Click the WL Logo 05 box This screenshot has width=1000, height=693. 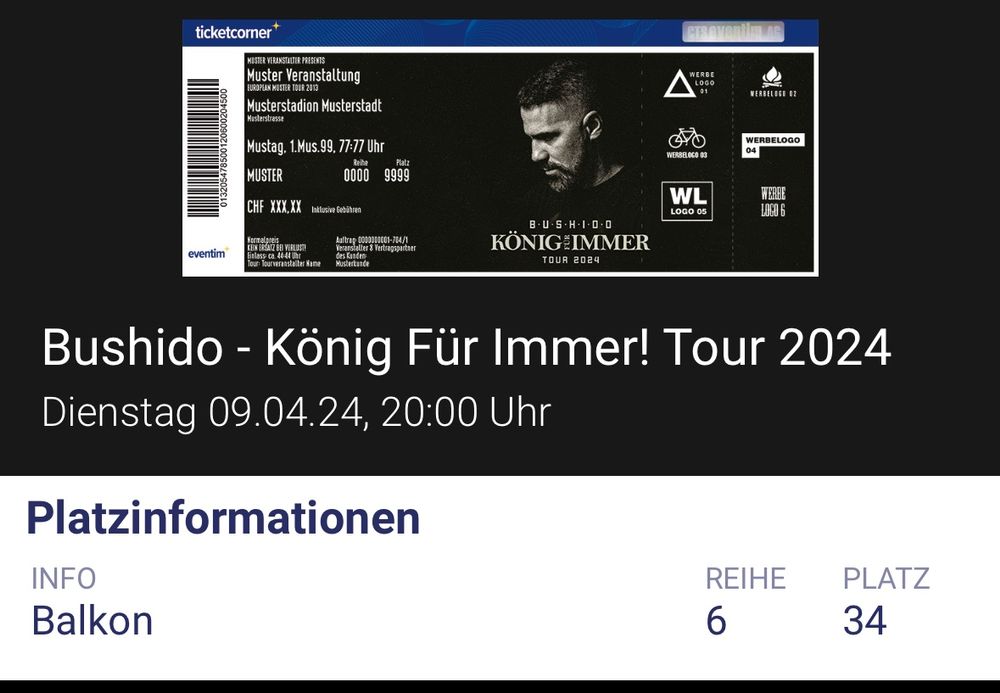(x=688, y=201)
